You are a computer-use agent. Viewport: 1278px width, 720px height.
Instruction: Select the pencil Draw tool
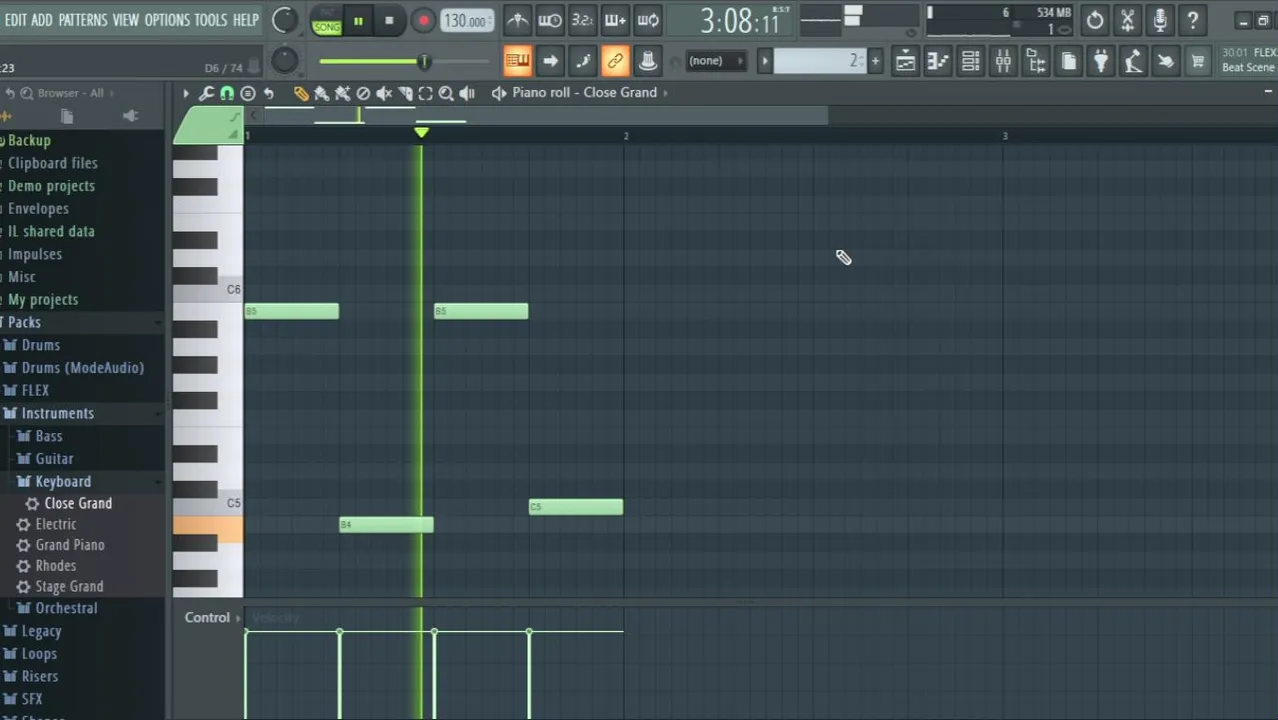(301, 93)
